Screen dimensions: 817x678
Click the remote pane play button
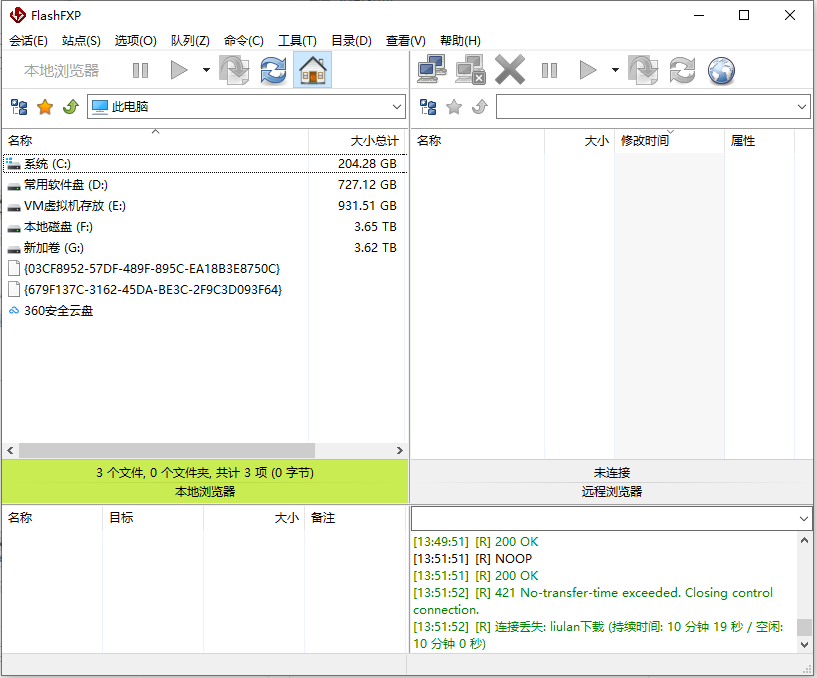click(x=588, y=70)
